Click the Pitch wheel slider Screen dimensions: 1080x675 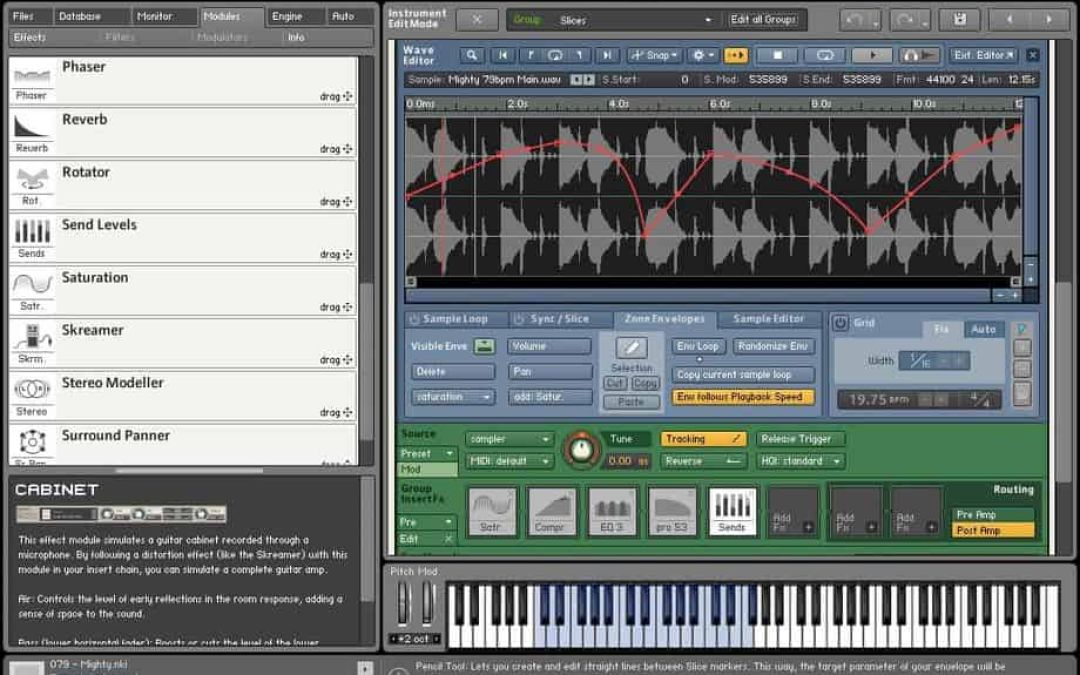click(403, 603)
